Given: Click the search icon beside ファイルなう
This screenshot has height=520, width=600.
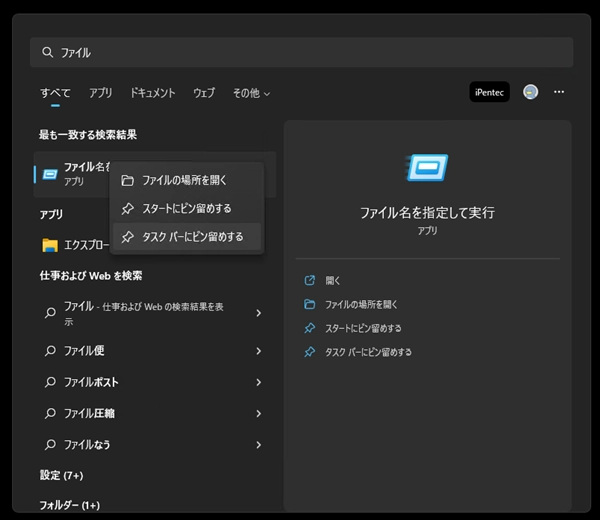Looking at the screenshot, I should tap(50, 445).
